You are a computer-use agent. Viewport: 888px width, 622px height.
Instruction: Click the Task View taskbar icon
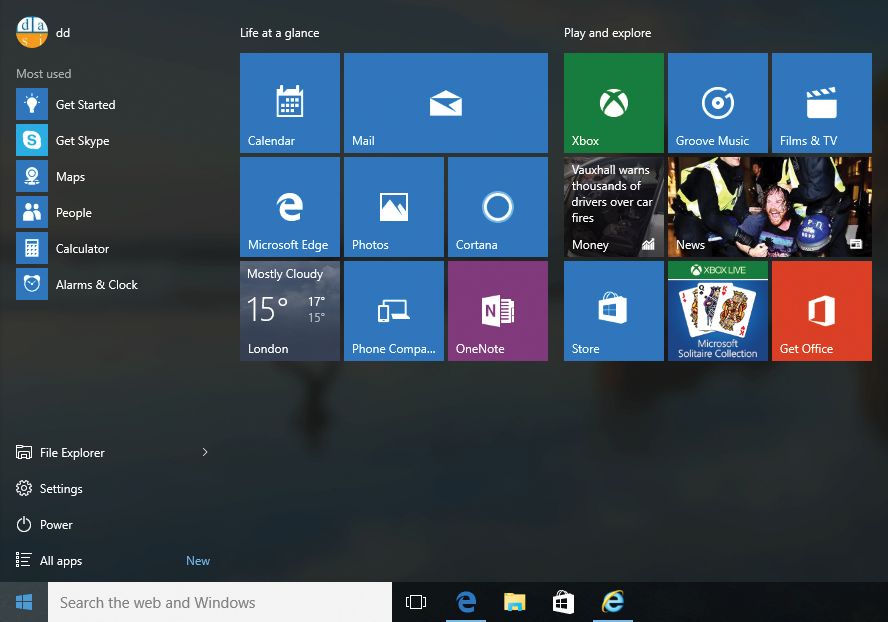[416, 602]
